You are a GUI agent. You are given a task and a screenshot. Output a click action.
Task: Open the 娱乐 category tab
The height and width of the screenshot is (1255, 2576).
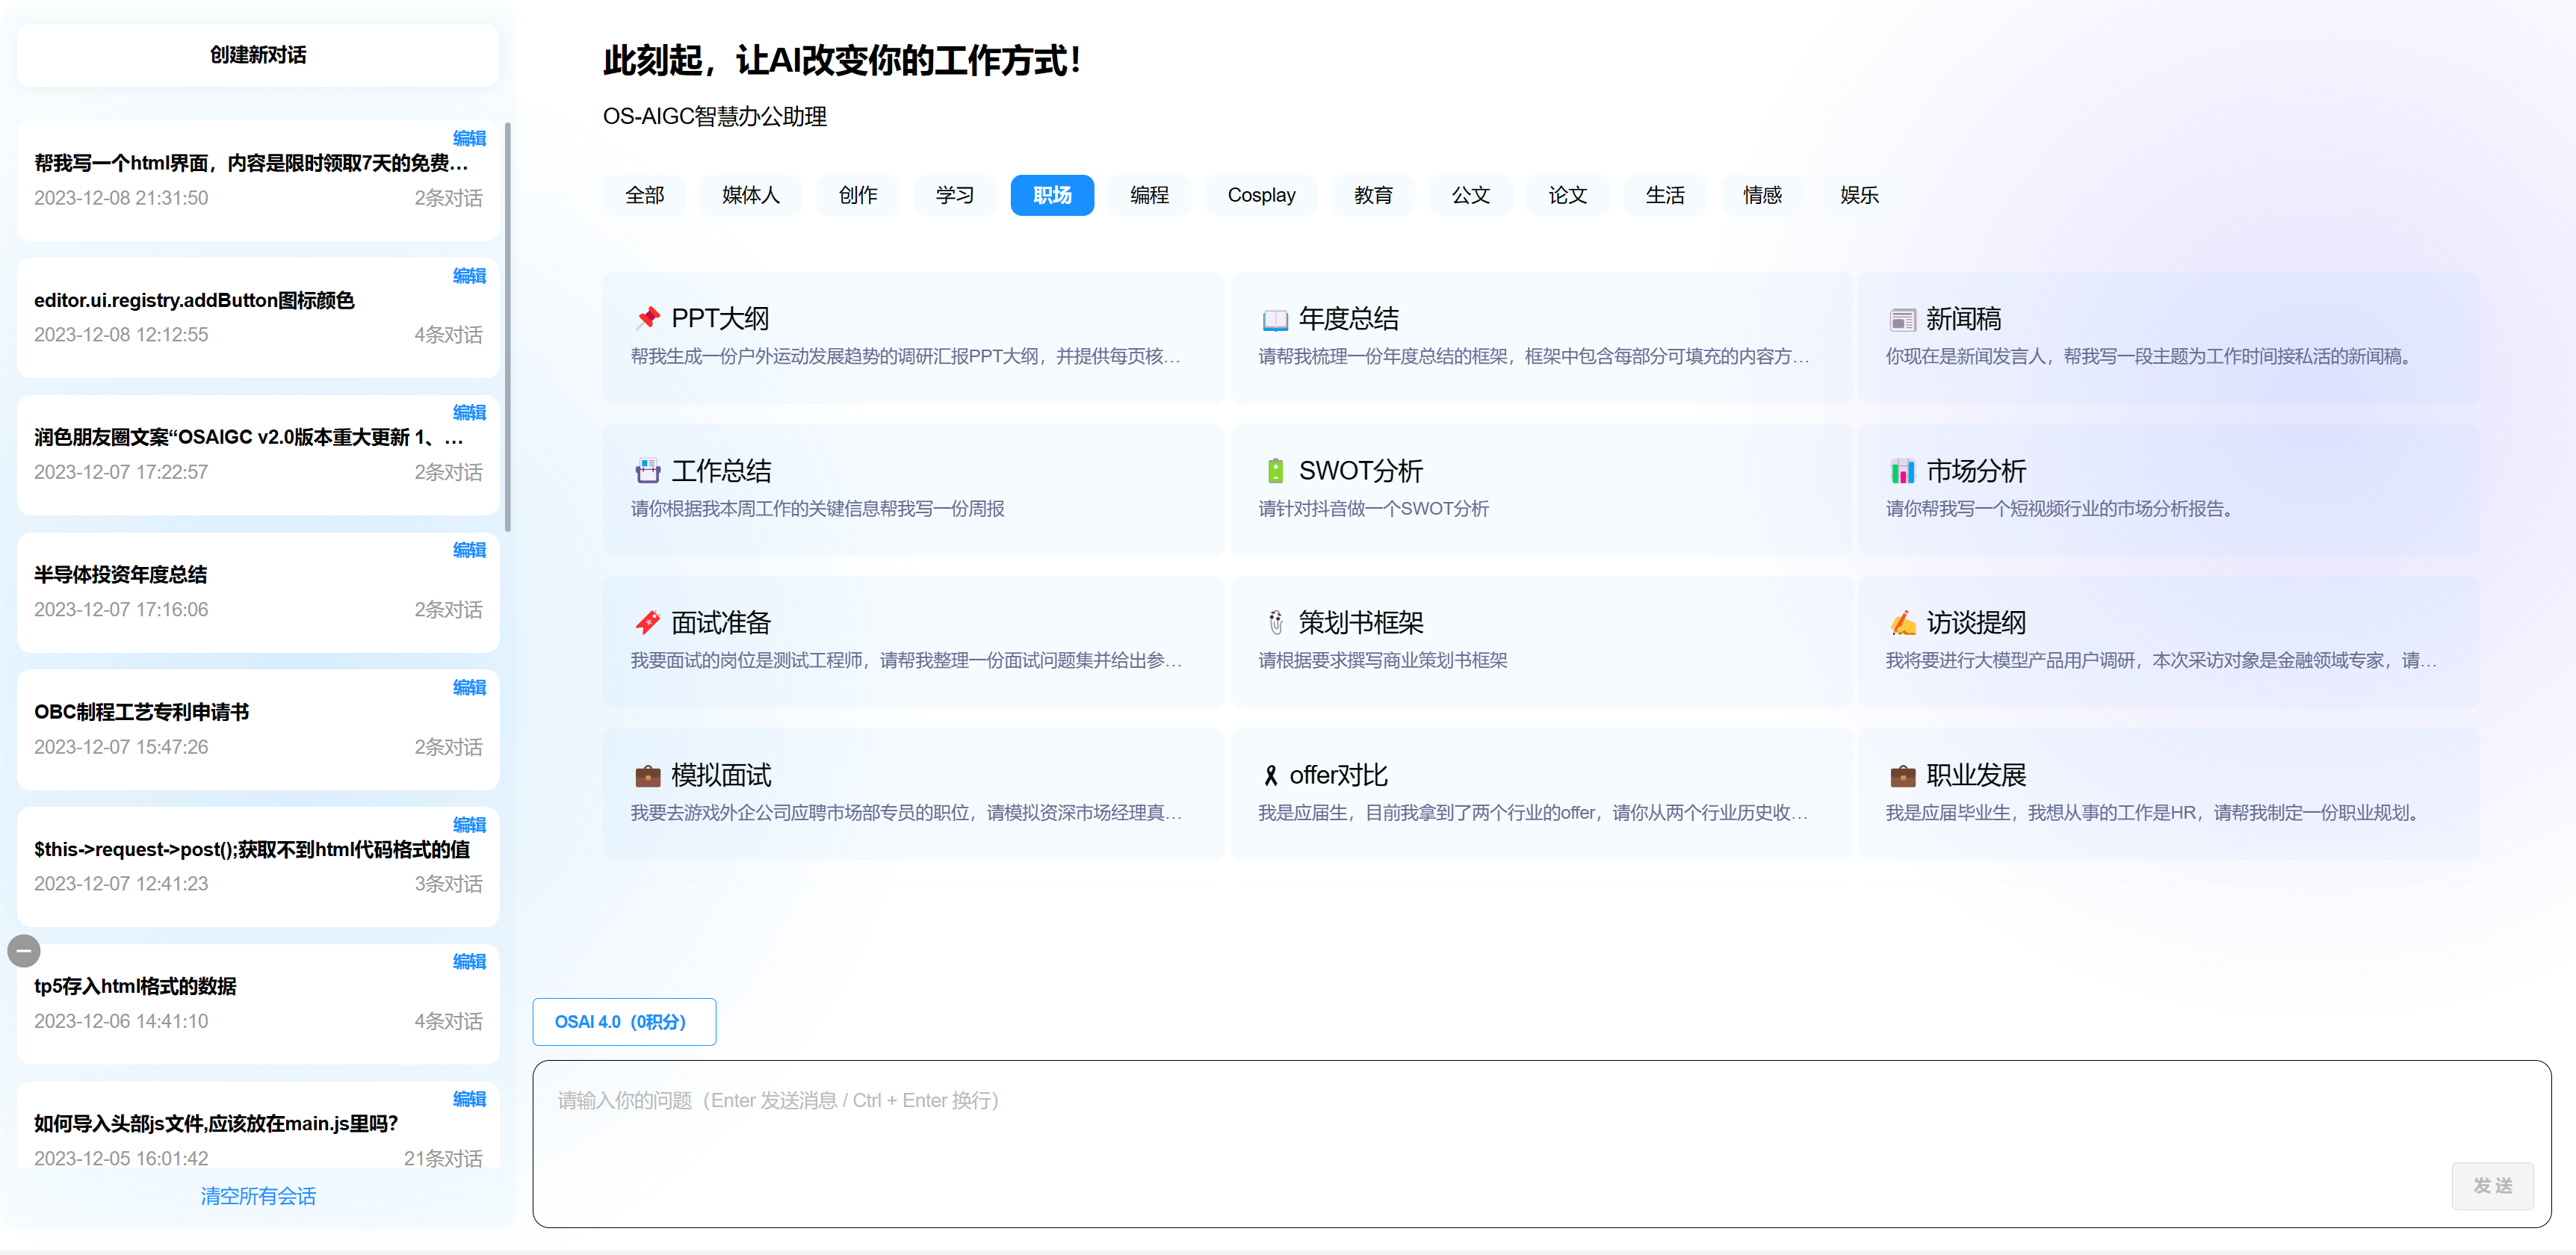pos(1859,195)
